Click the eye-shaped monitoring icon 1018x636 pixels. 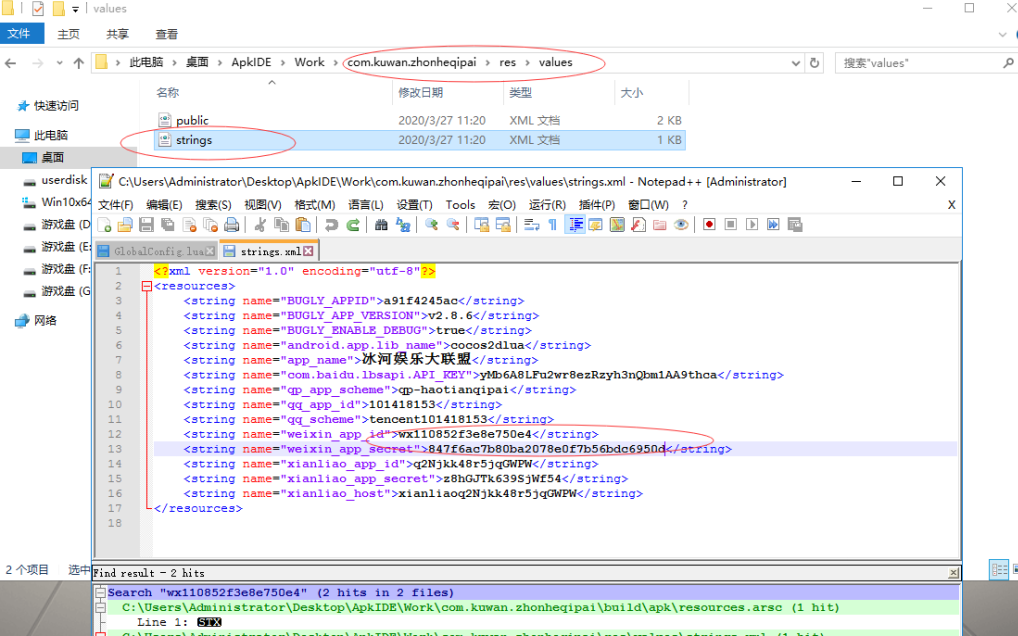[681, 225]
